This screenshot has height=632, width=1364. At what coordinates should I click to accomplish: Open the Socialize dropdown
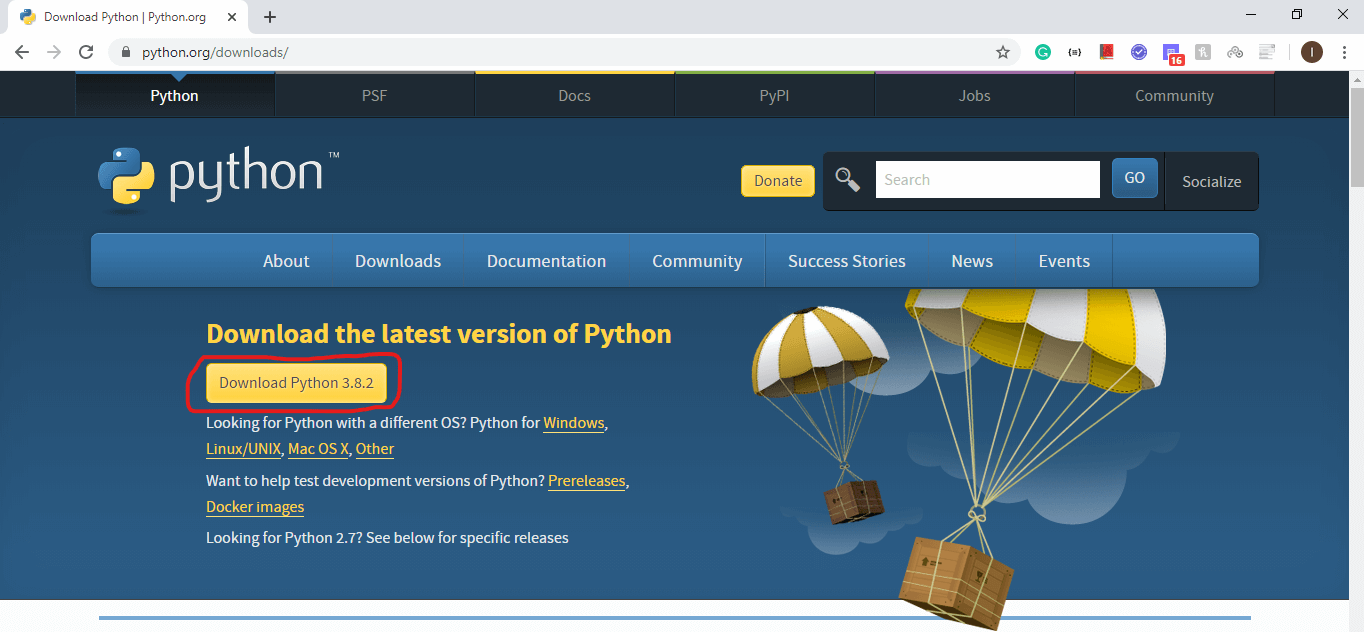pyautogui.click(x=1212, y=181)
